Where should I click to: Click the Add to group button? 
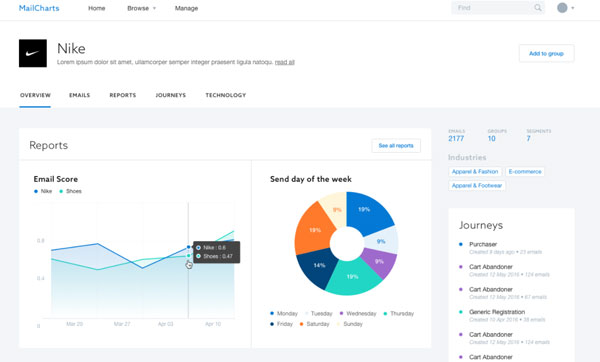tap(546, 54)
